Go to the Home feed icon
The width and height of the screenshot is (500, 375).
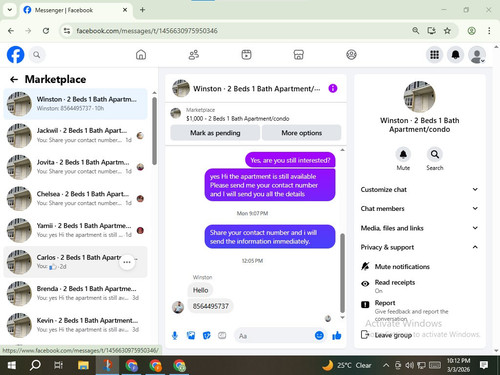[x=141, y=55]
